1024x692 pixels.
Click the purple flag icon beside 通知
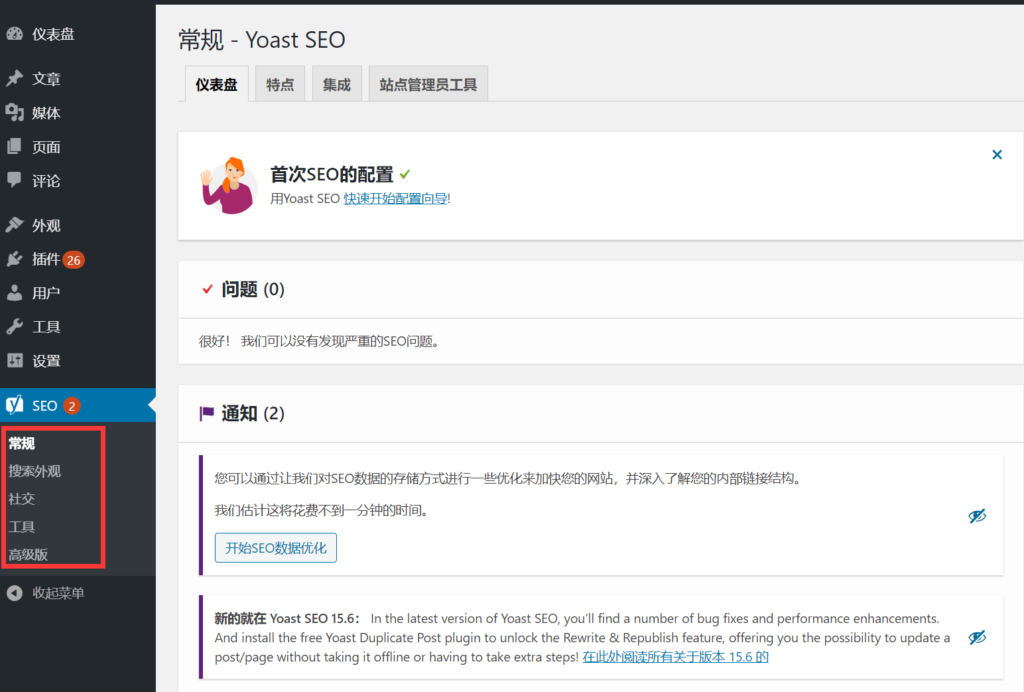(x=206, y=413)
